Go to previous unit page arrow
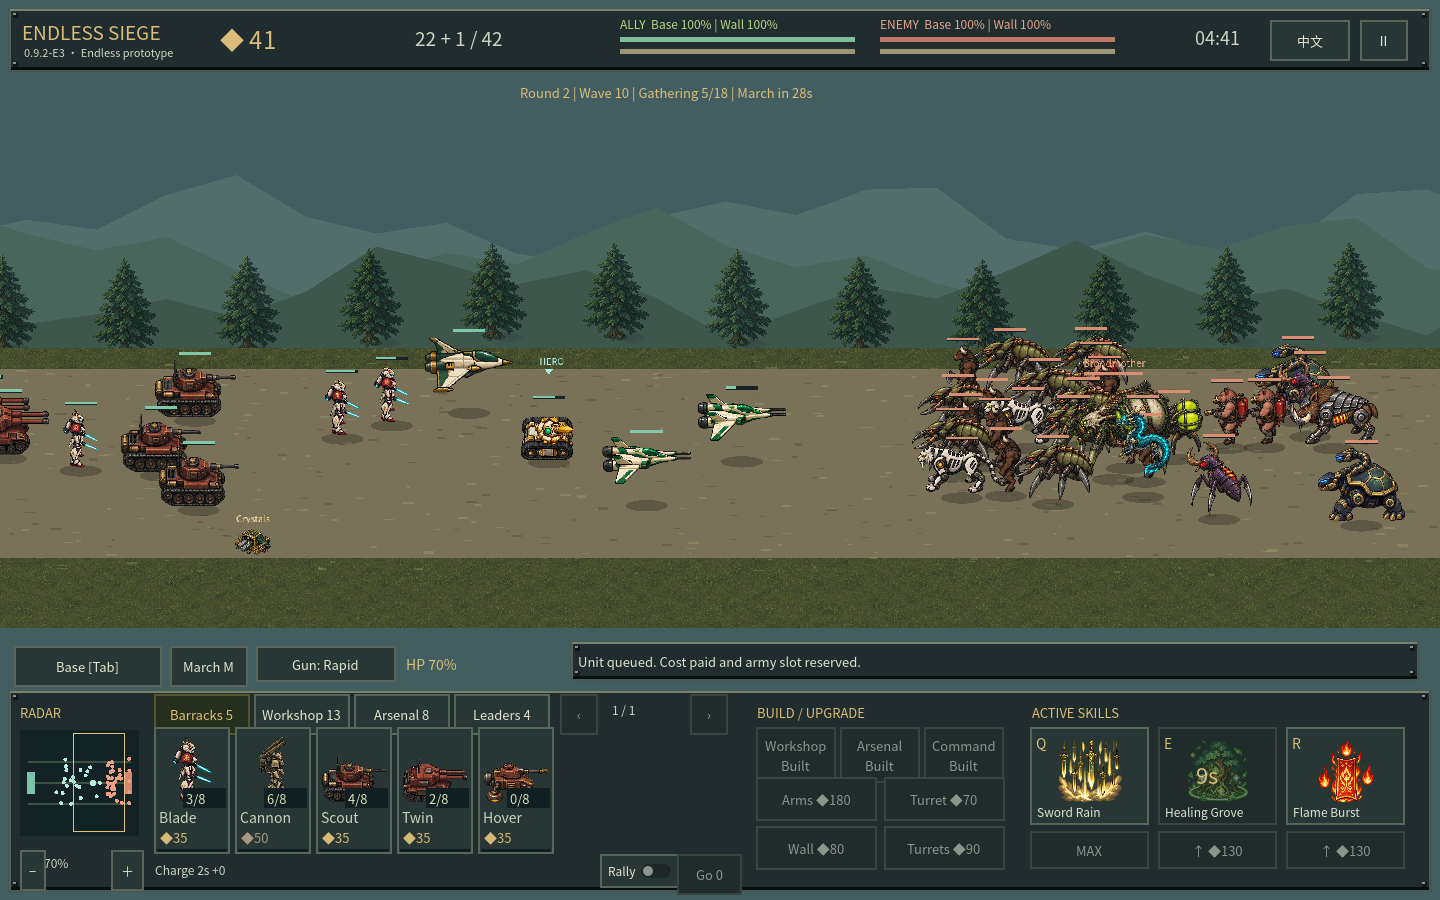1440x900 pixels. click(579, 715)
